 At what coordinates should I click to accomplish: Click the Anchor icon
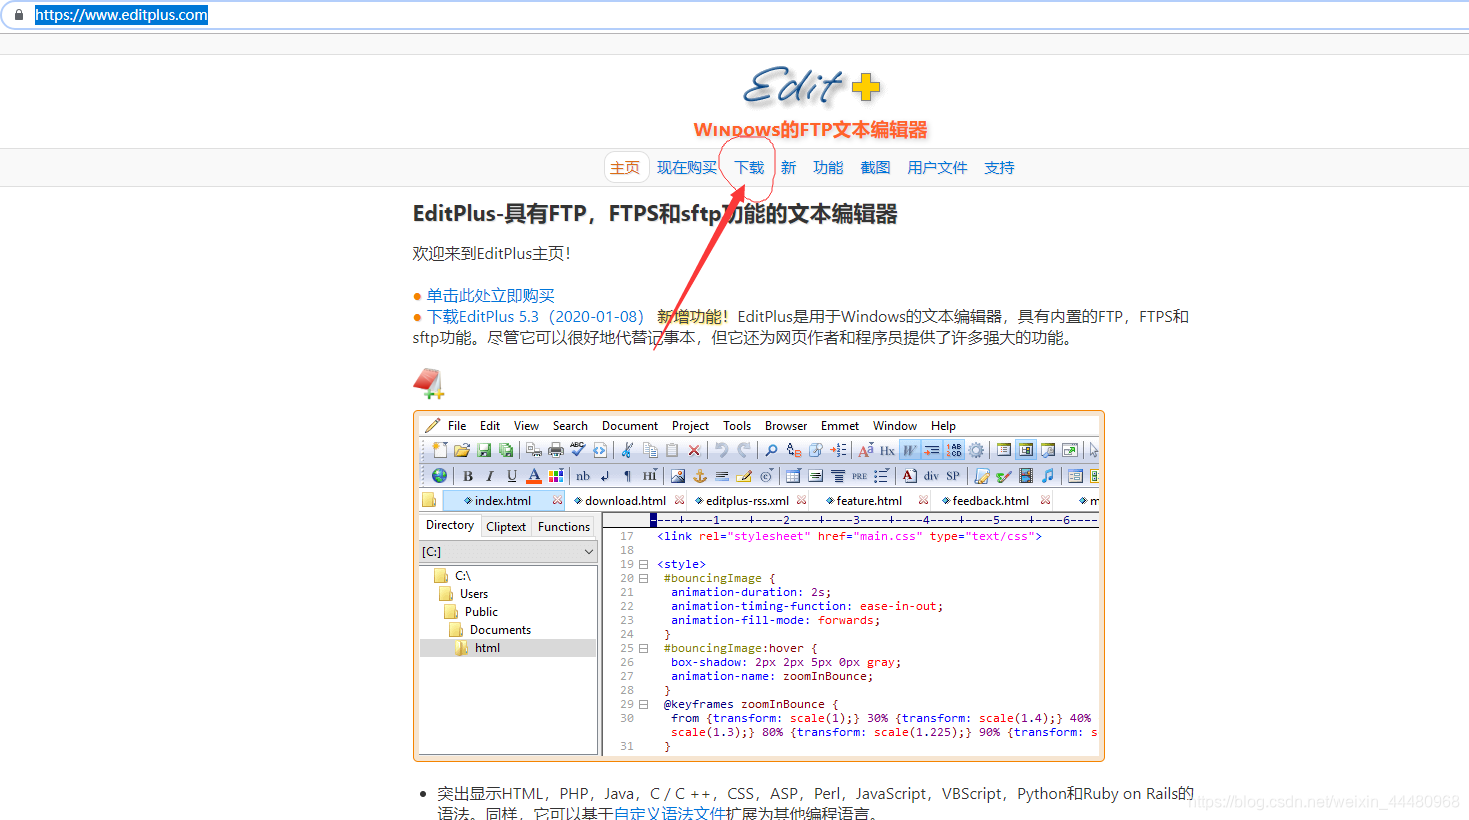[x=699, y=476]
